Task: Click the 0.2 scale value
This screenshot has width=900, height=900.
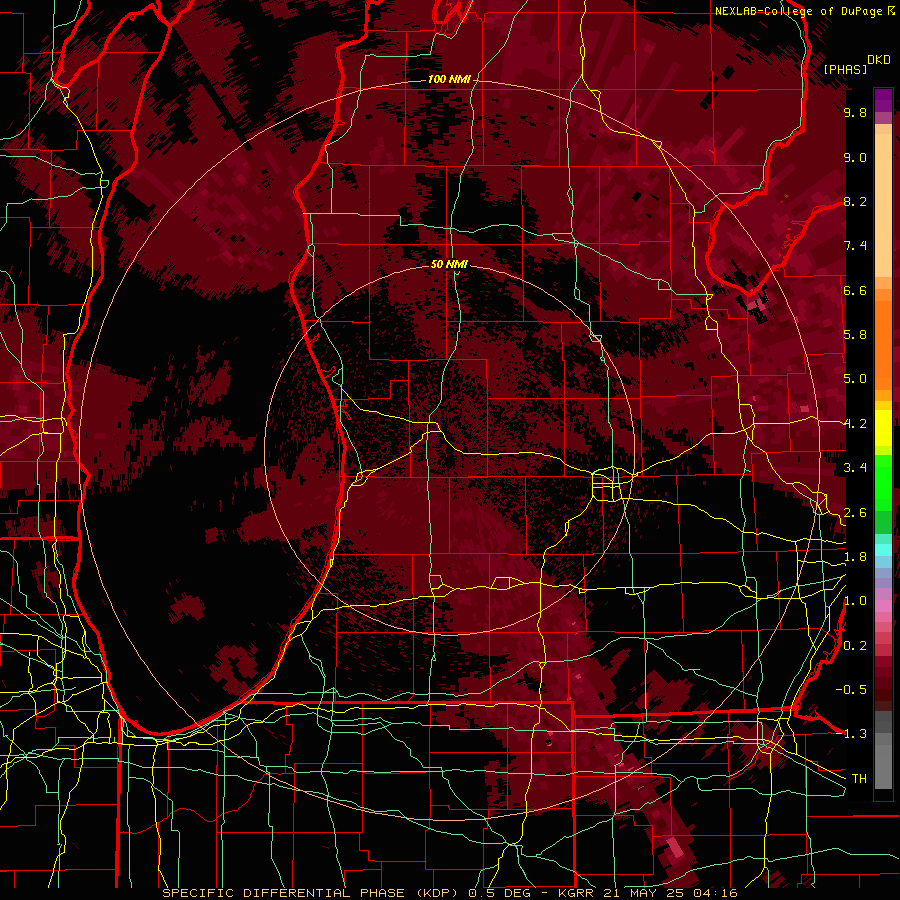Action: click(x=855, y=646)
